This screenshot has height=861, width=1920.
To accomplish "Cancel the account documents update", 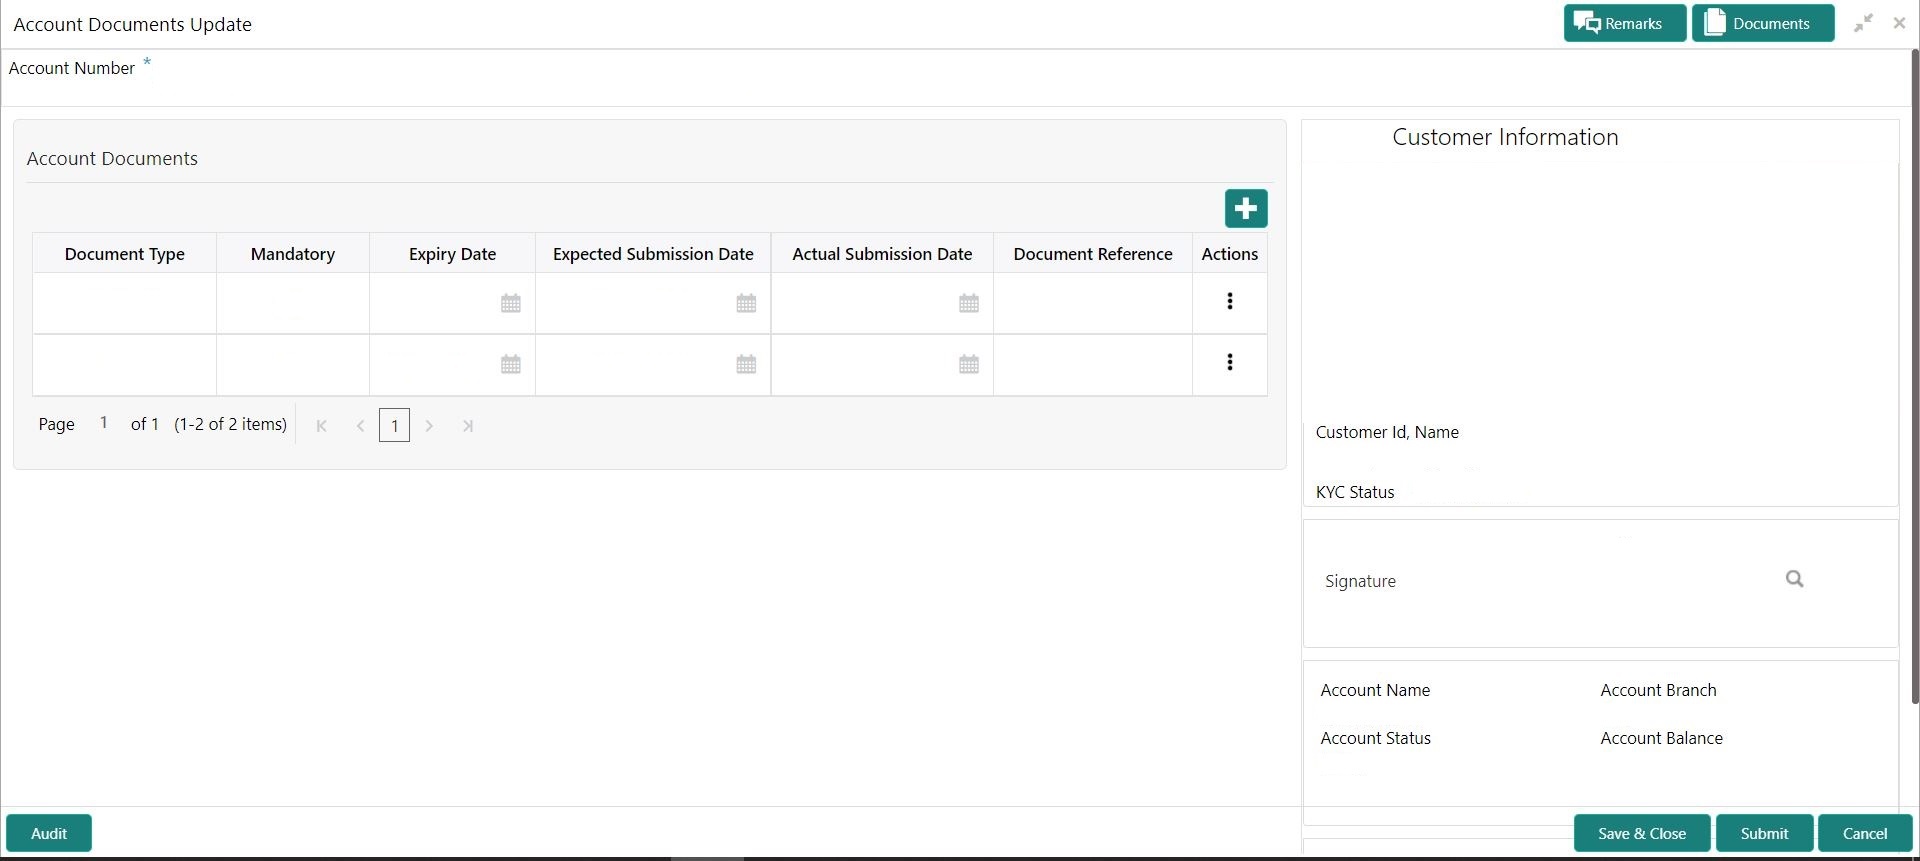I will [1865, 833].
